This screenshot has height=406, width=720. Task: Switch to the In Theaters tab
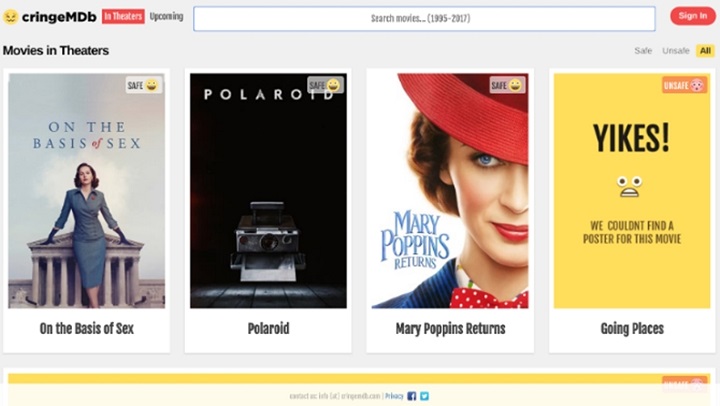coord(123,17)
